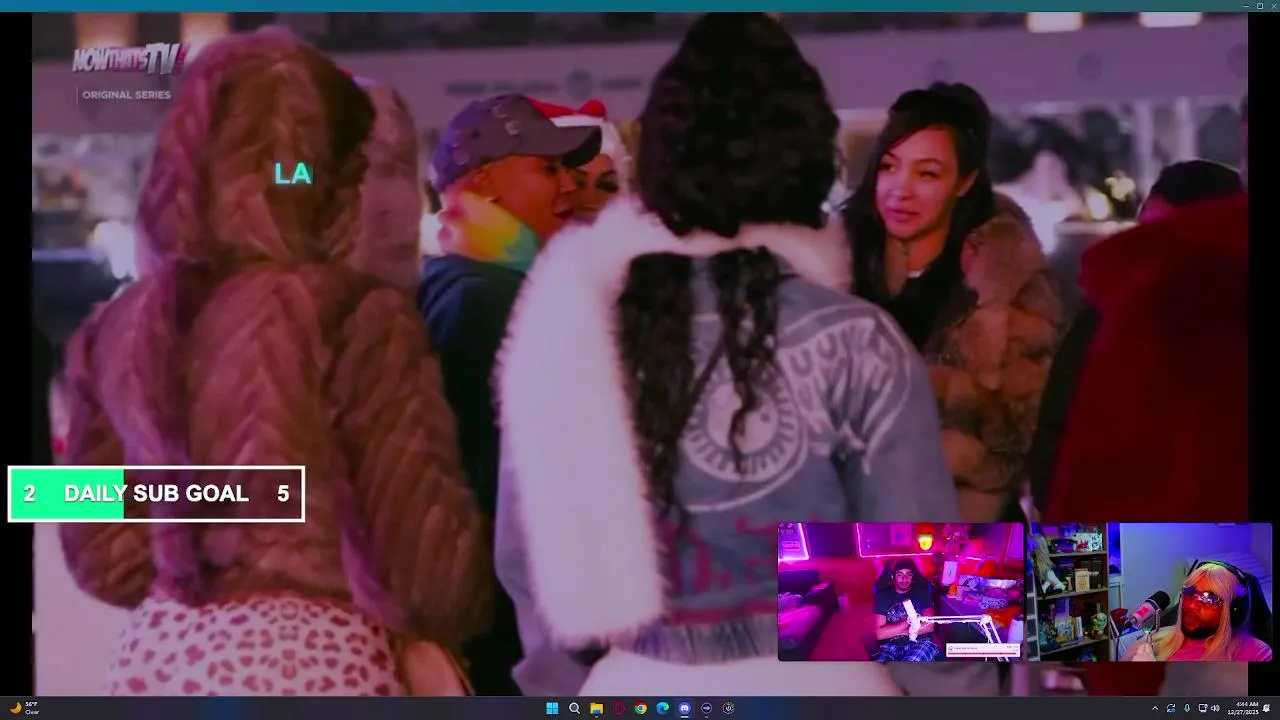Viewport: 1280px width, 720px height.
Task: Open the display/network tray icon
Action: (1203, 708)
